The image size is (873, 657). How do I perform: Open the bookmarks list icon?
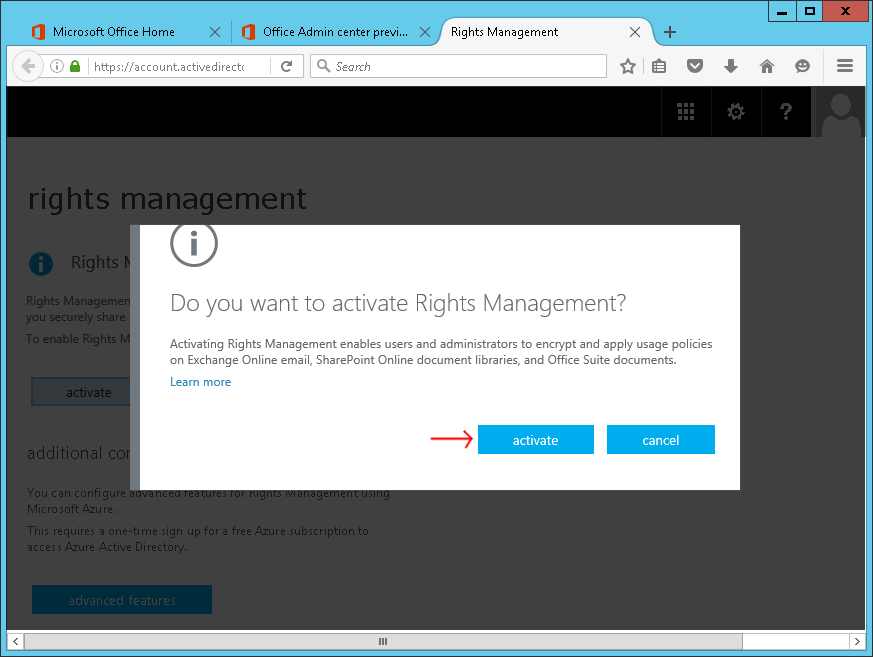click(659, 66)
